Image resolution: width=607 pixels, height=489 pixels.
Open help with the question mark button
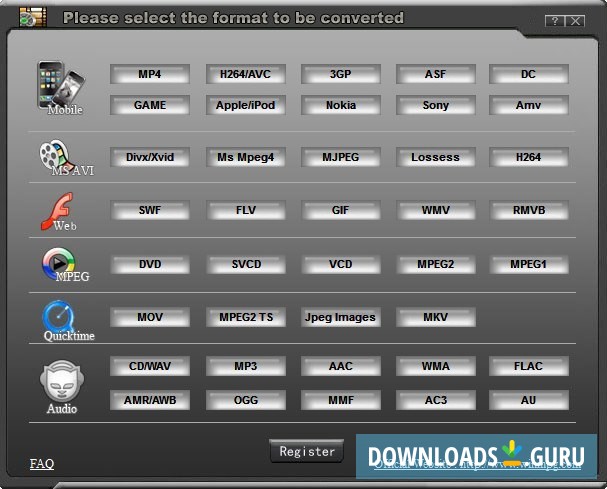555,21
